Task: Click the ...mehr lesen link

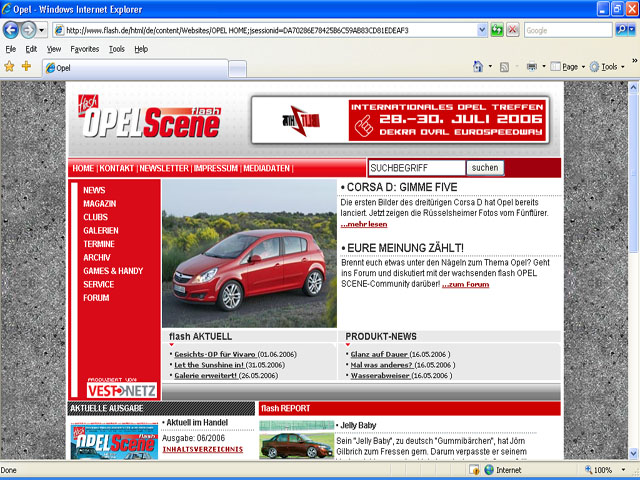Action: tap(364, 224)
